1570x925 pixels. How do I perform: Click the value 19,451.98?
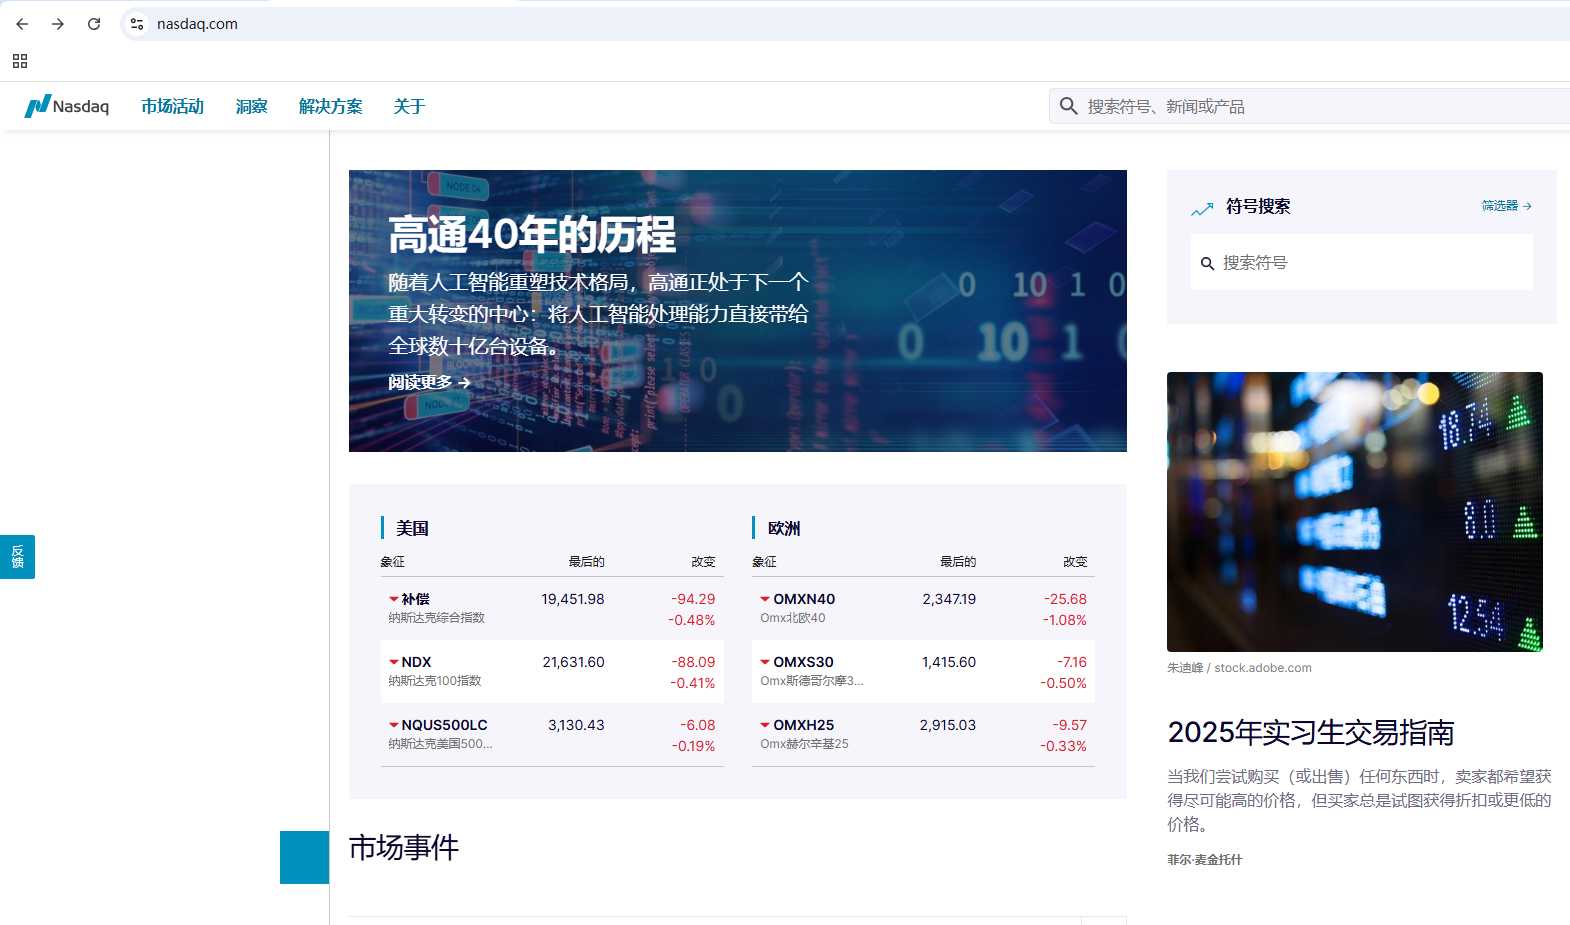573,599
